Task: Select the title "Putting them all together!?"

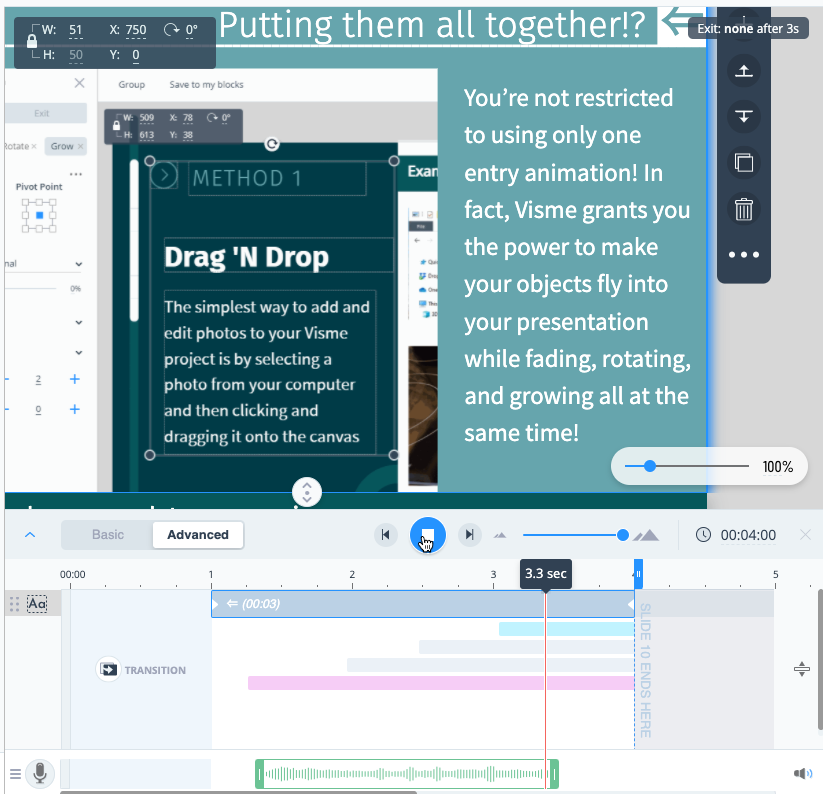Action: 431,25
